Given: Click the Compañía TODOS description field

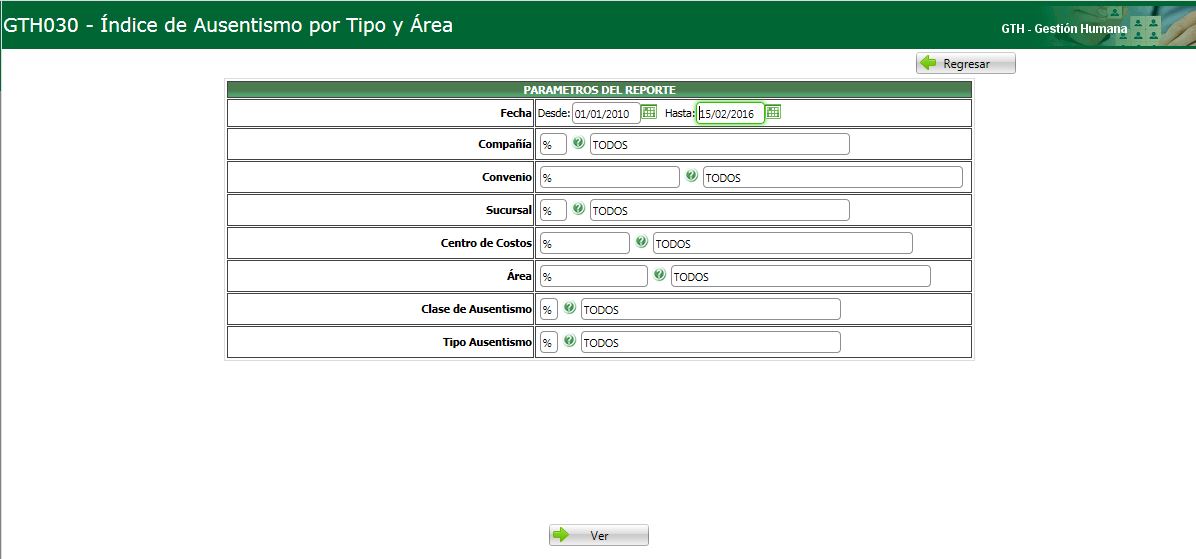Looking at the screenshot, I should pyautogui.click(x=719, y=144).
